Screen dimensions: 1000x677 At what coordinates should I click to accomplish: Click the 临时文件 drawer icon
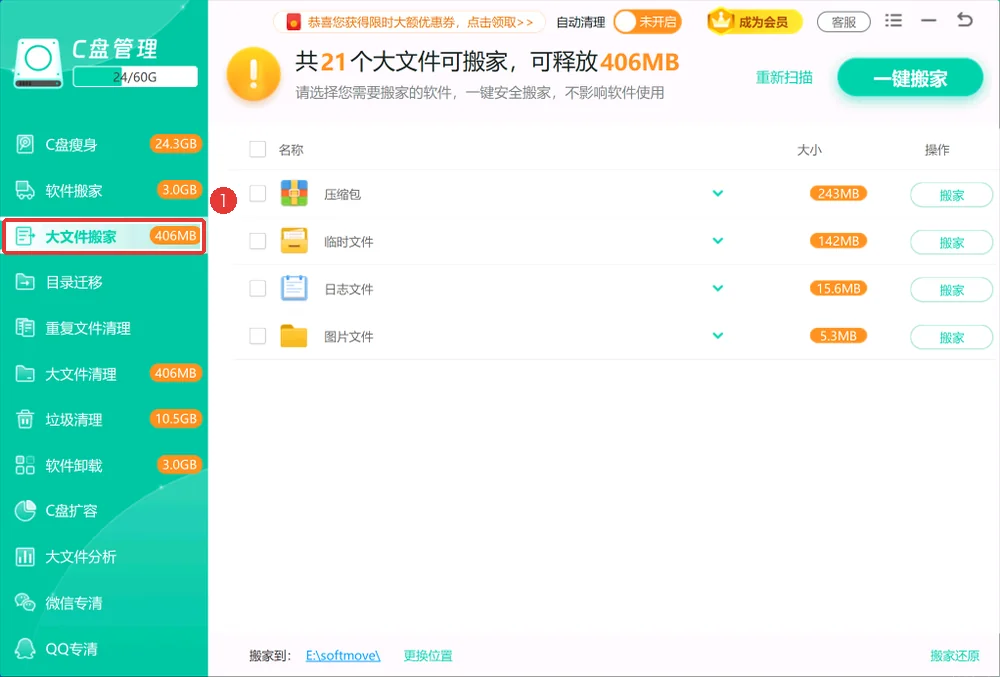coord(294,241)
